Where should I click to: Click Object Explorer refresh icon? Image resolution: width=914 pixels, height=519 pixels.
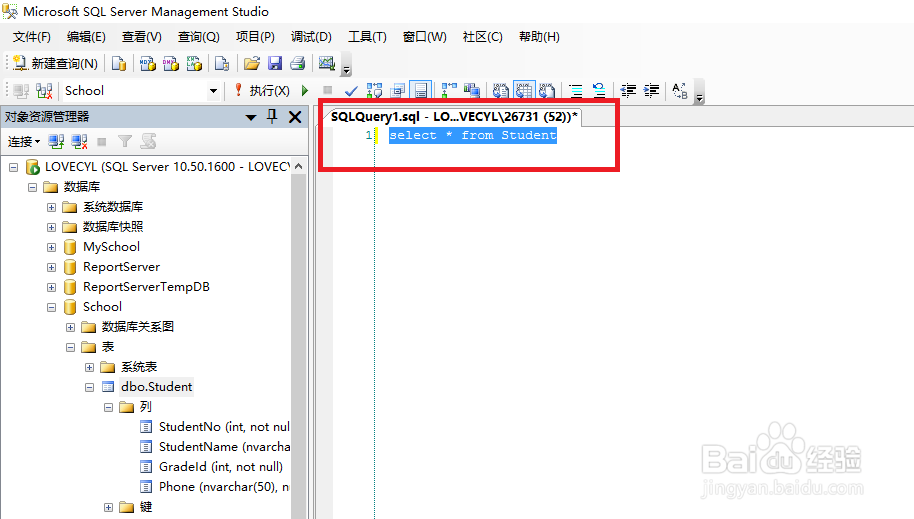148,141
